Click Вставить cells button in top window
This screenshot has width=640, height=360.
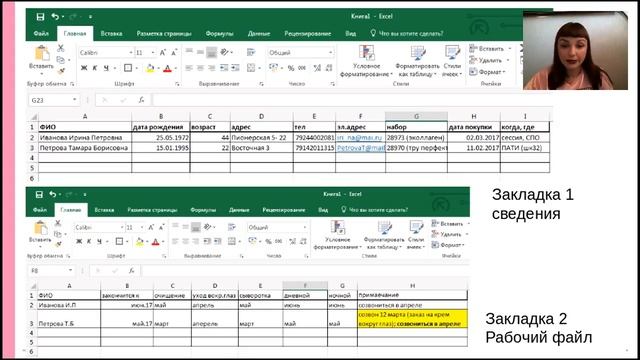(487, 49)
